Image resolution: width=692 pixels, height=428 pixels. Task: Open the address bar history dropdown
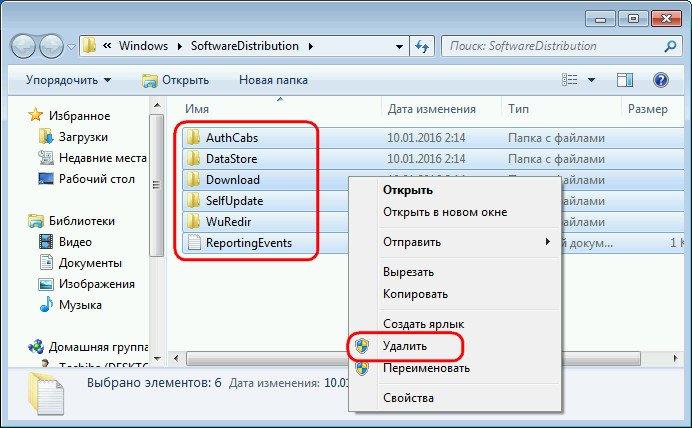pos(399,46)
